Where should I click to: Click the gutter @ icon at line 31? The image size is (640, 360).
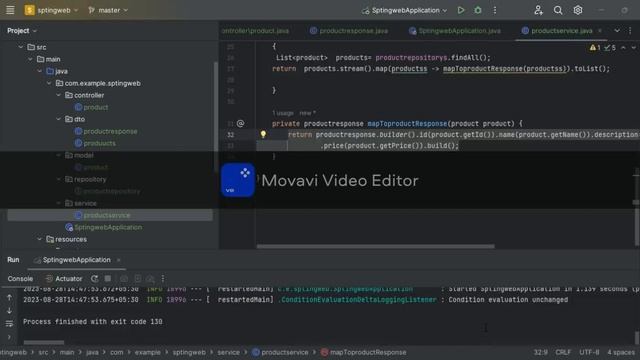tap(240, 123)
